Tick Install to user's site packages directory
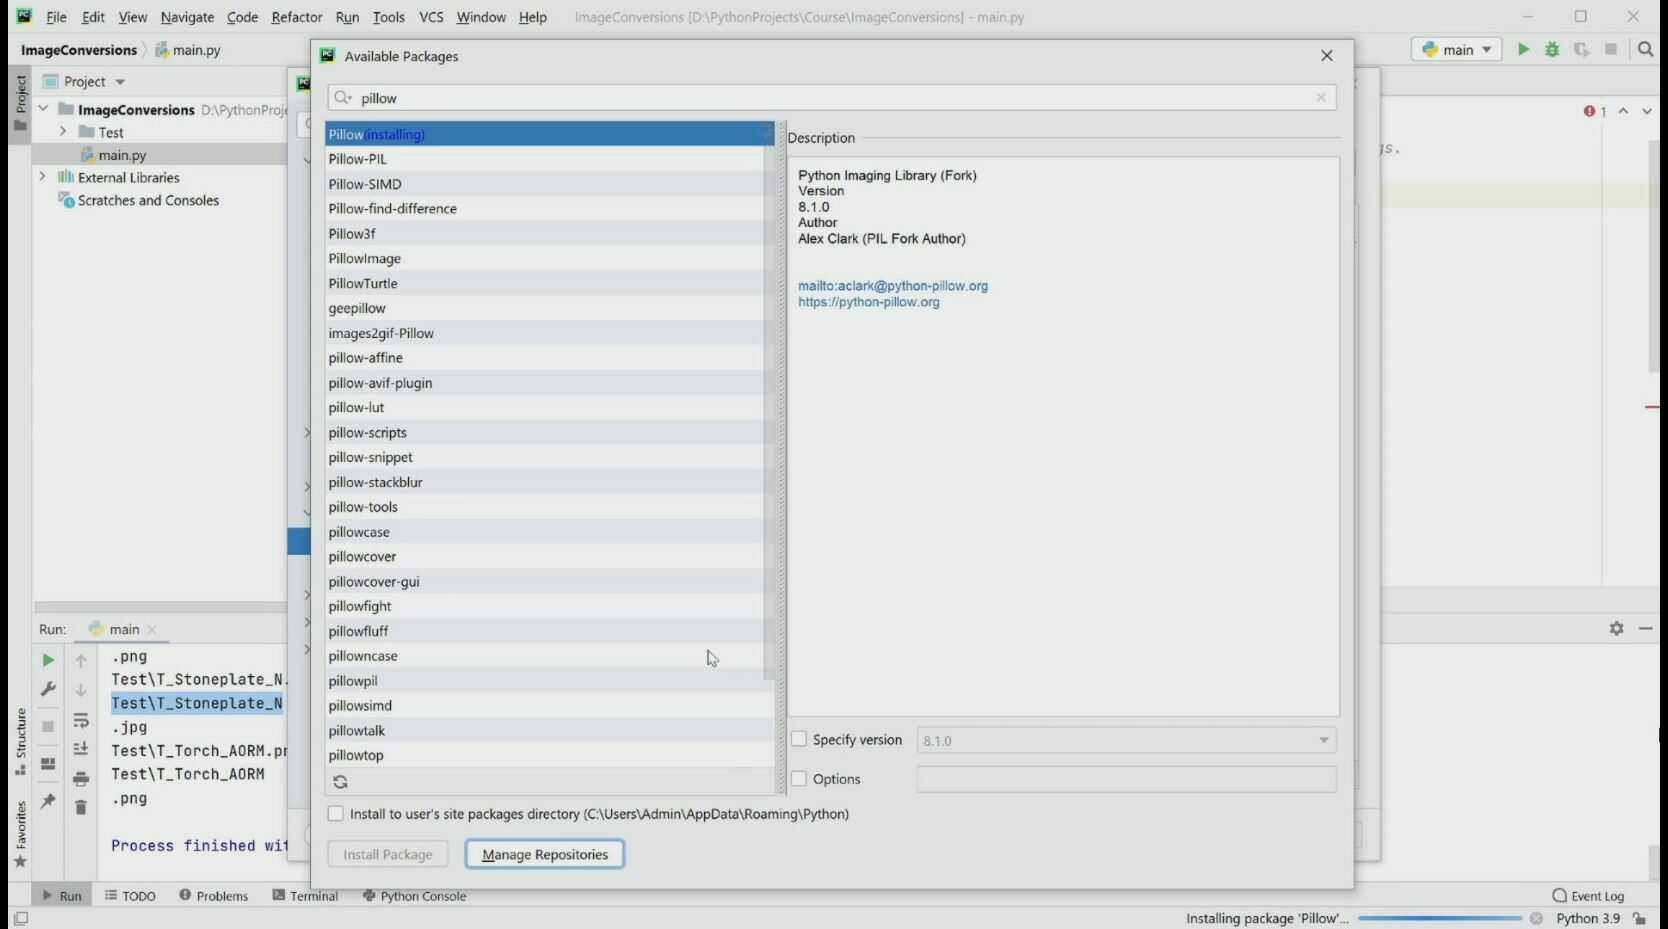This screenshot has width=1668, height=929. click(336, 814)
